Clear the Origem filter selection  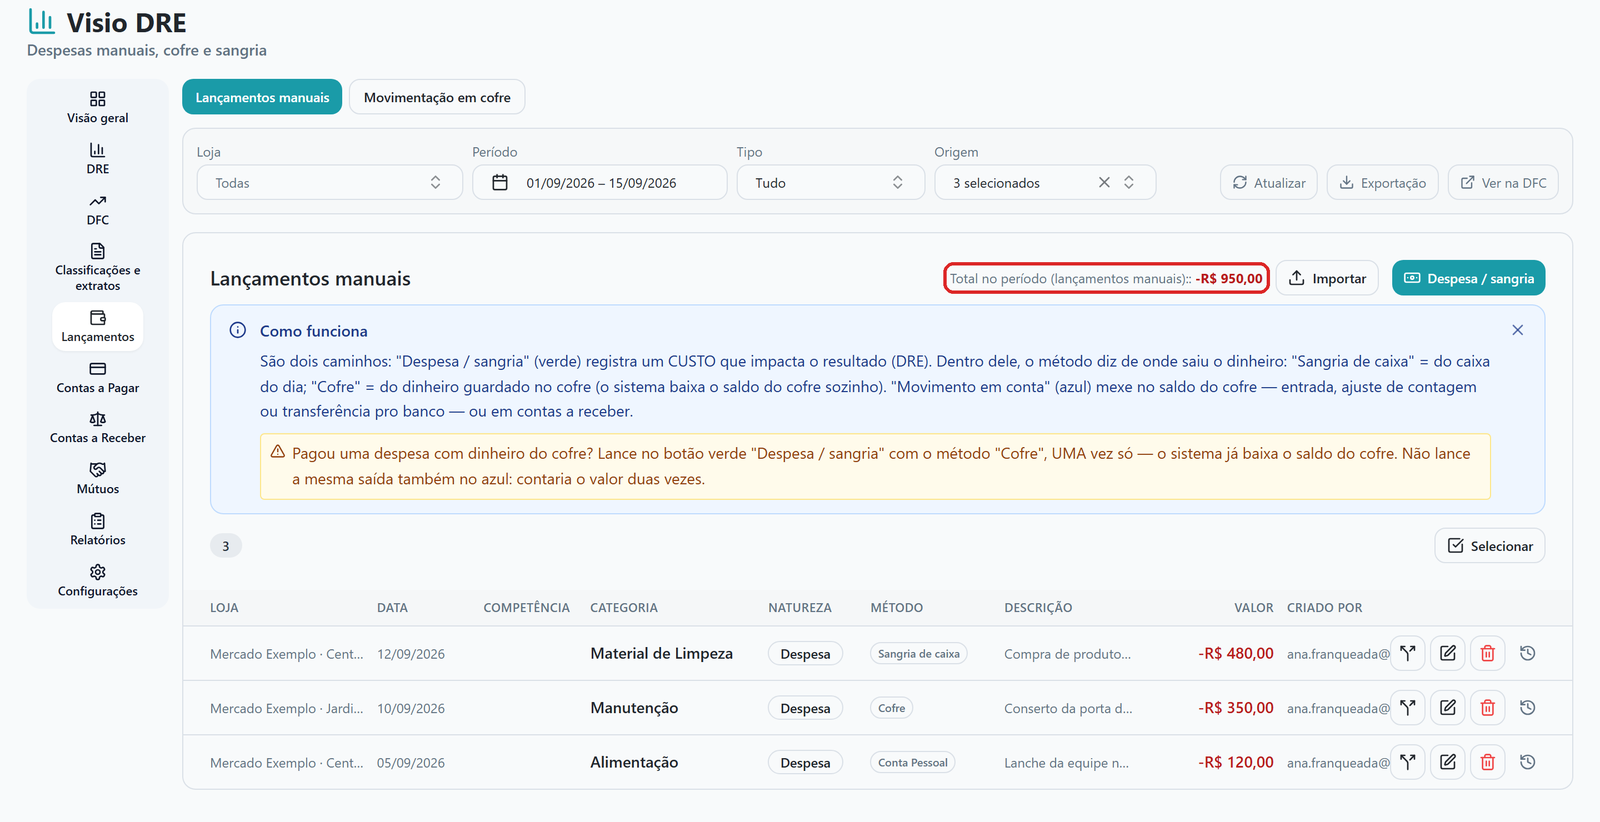pyautogui.click(x=1104, y=183)
